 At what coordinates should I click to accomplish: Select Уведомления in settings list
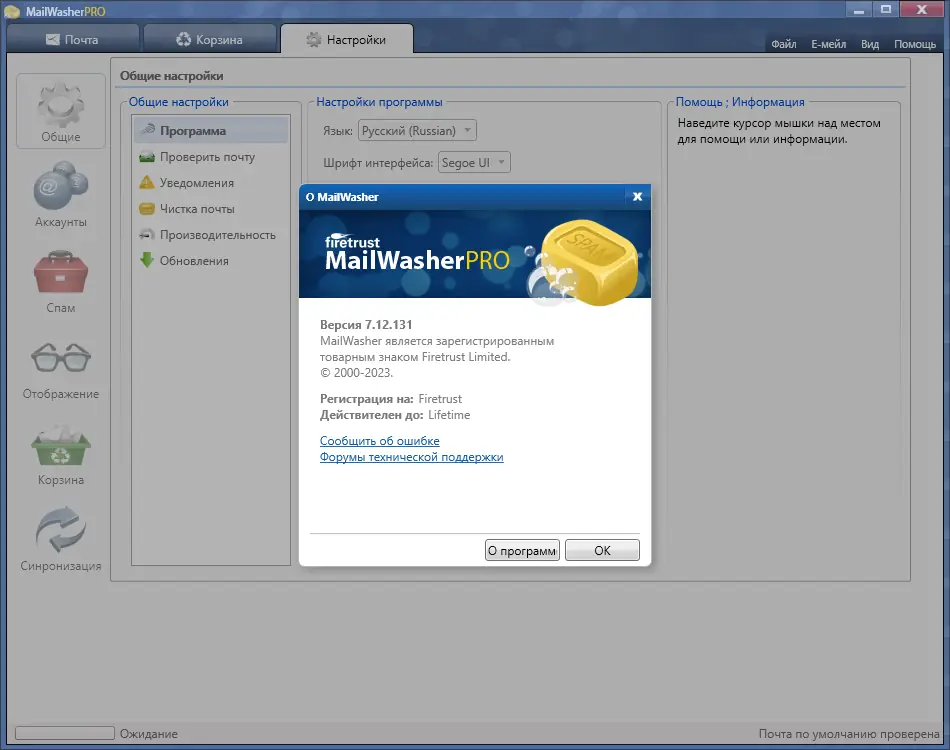point(211,182)
